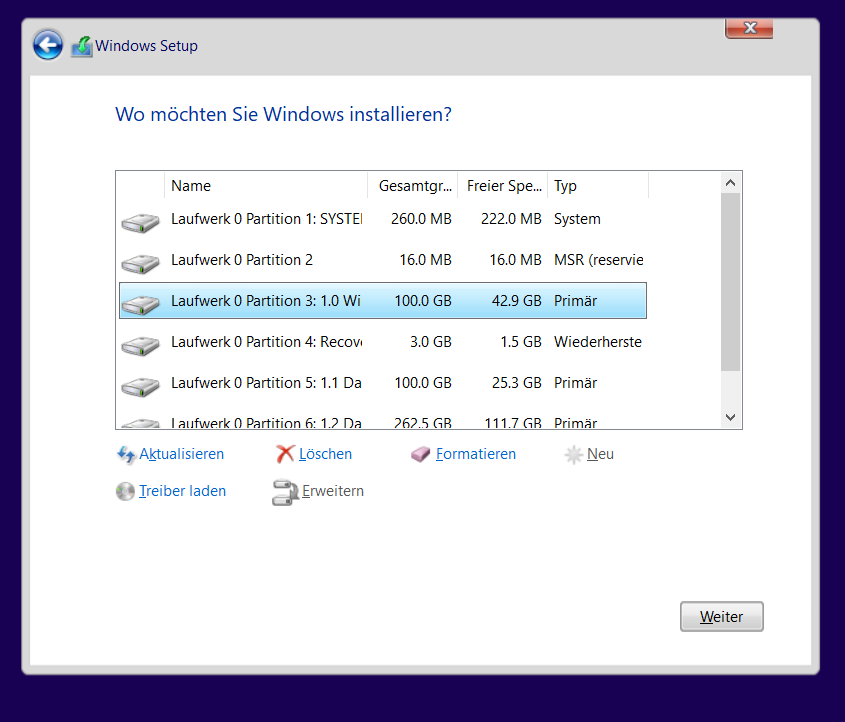
Task: Select Laufwerk 0 Partition 4: Recov row
Action: [383, 342]
